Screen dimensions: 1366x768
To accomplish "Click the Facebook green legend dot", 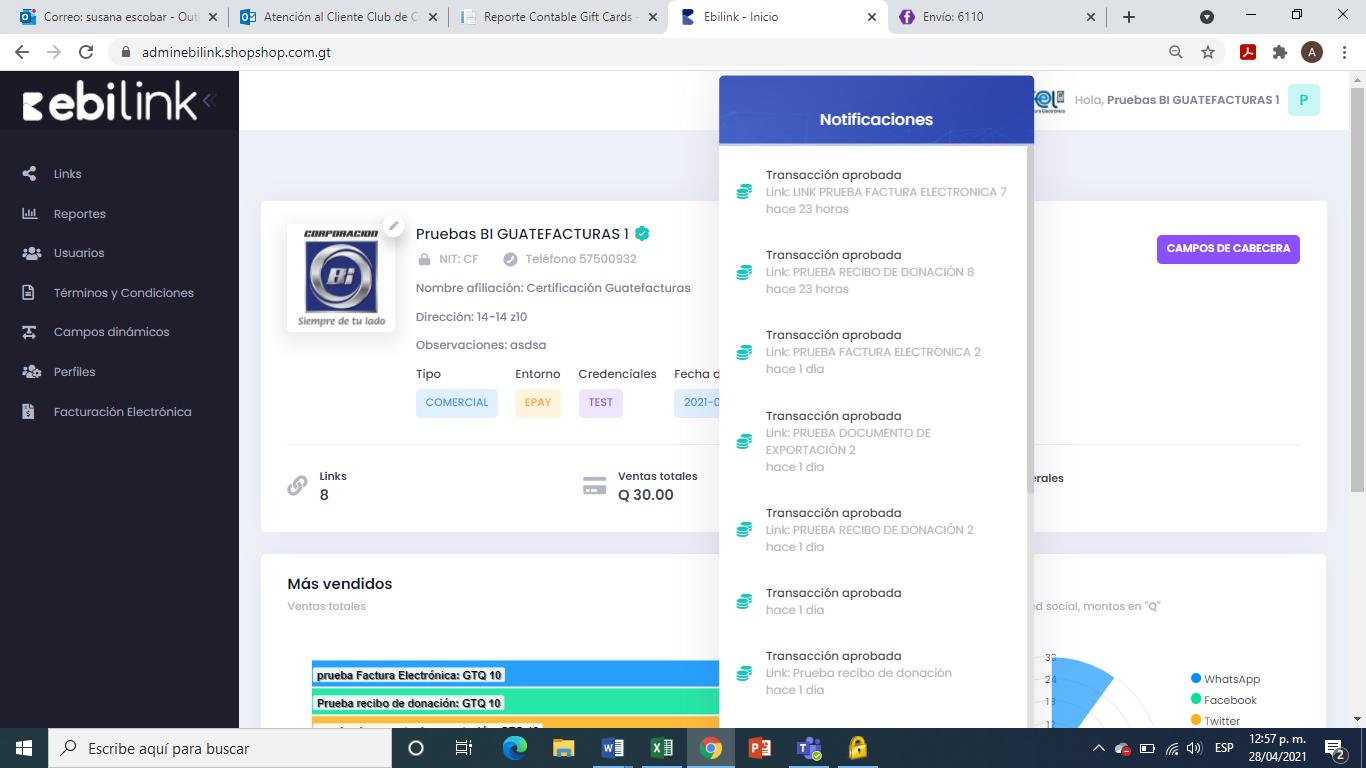I will click(x=1196, y=700).
